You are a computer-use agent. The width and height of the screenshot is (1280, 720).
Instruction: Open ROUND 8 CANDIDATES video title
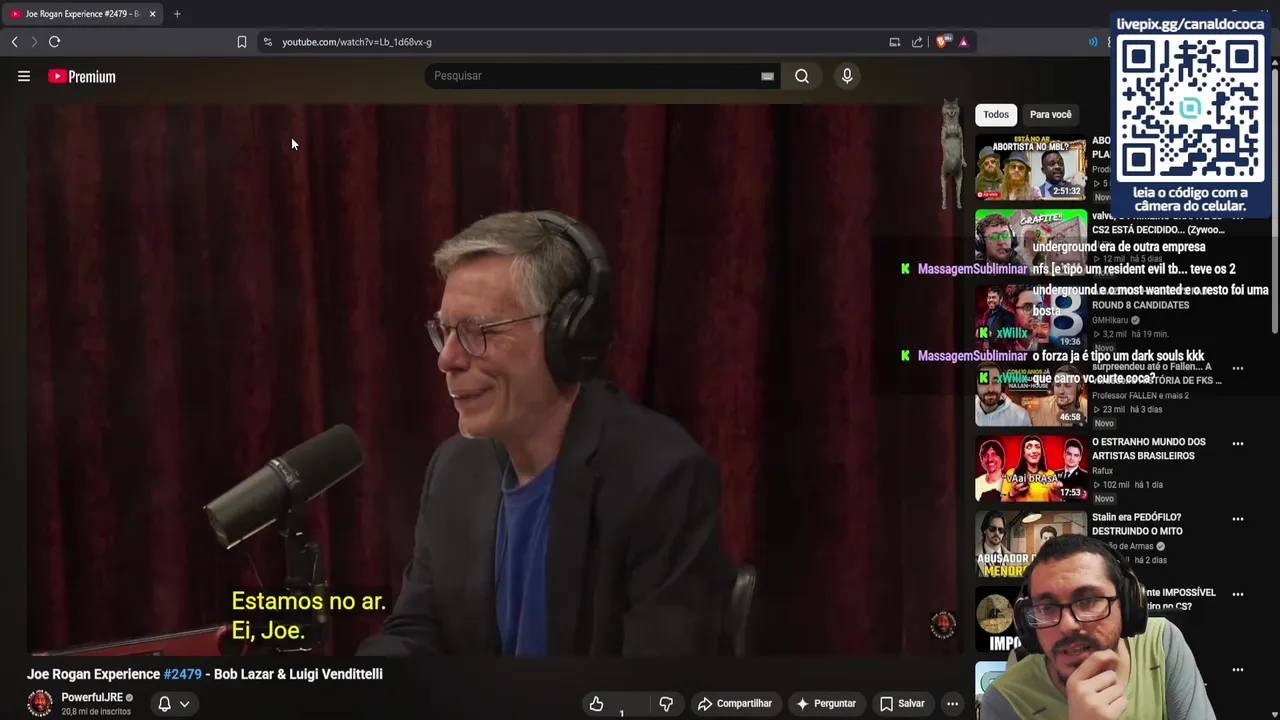1140,305
